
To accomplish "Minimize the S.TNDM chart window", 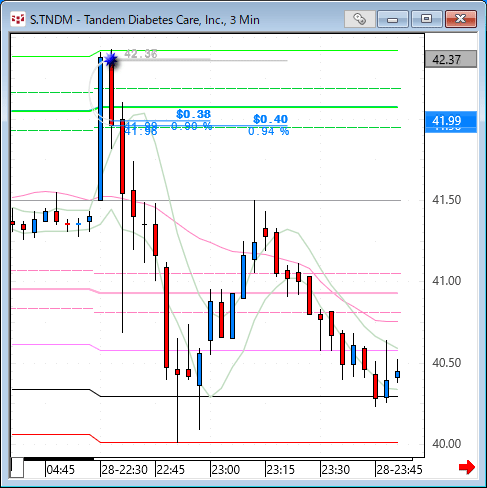I will tap(393, 19).
